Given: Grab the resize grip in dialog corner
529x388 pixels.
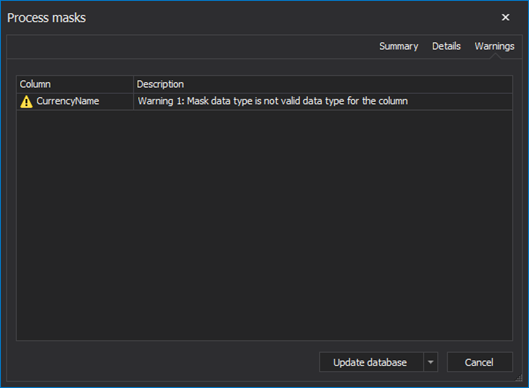Looking at the screenshot, I should tap(519, 378).
